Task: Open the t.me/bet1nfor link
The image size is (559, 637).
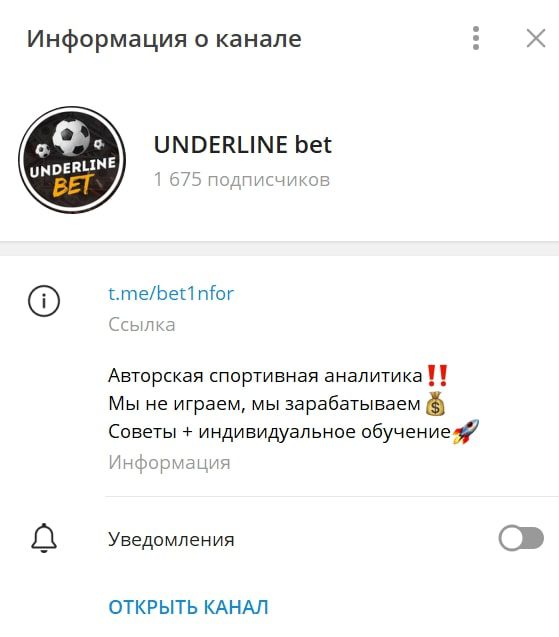Action: pos(171,293)
